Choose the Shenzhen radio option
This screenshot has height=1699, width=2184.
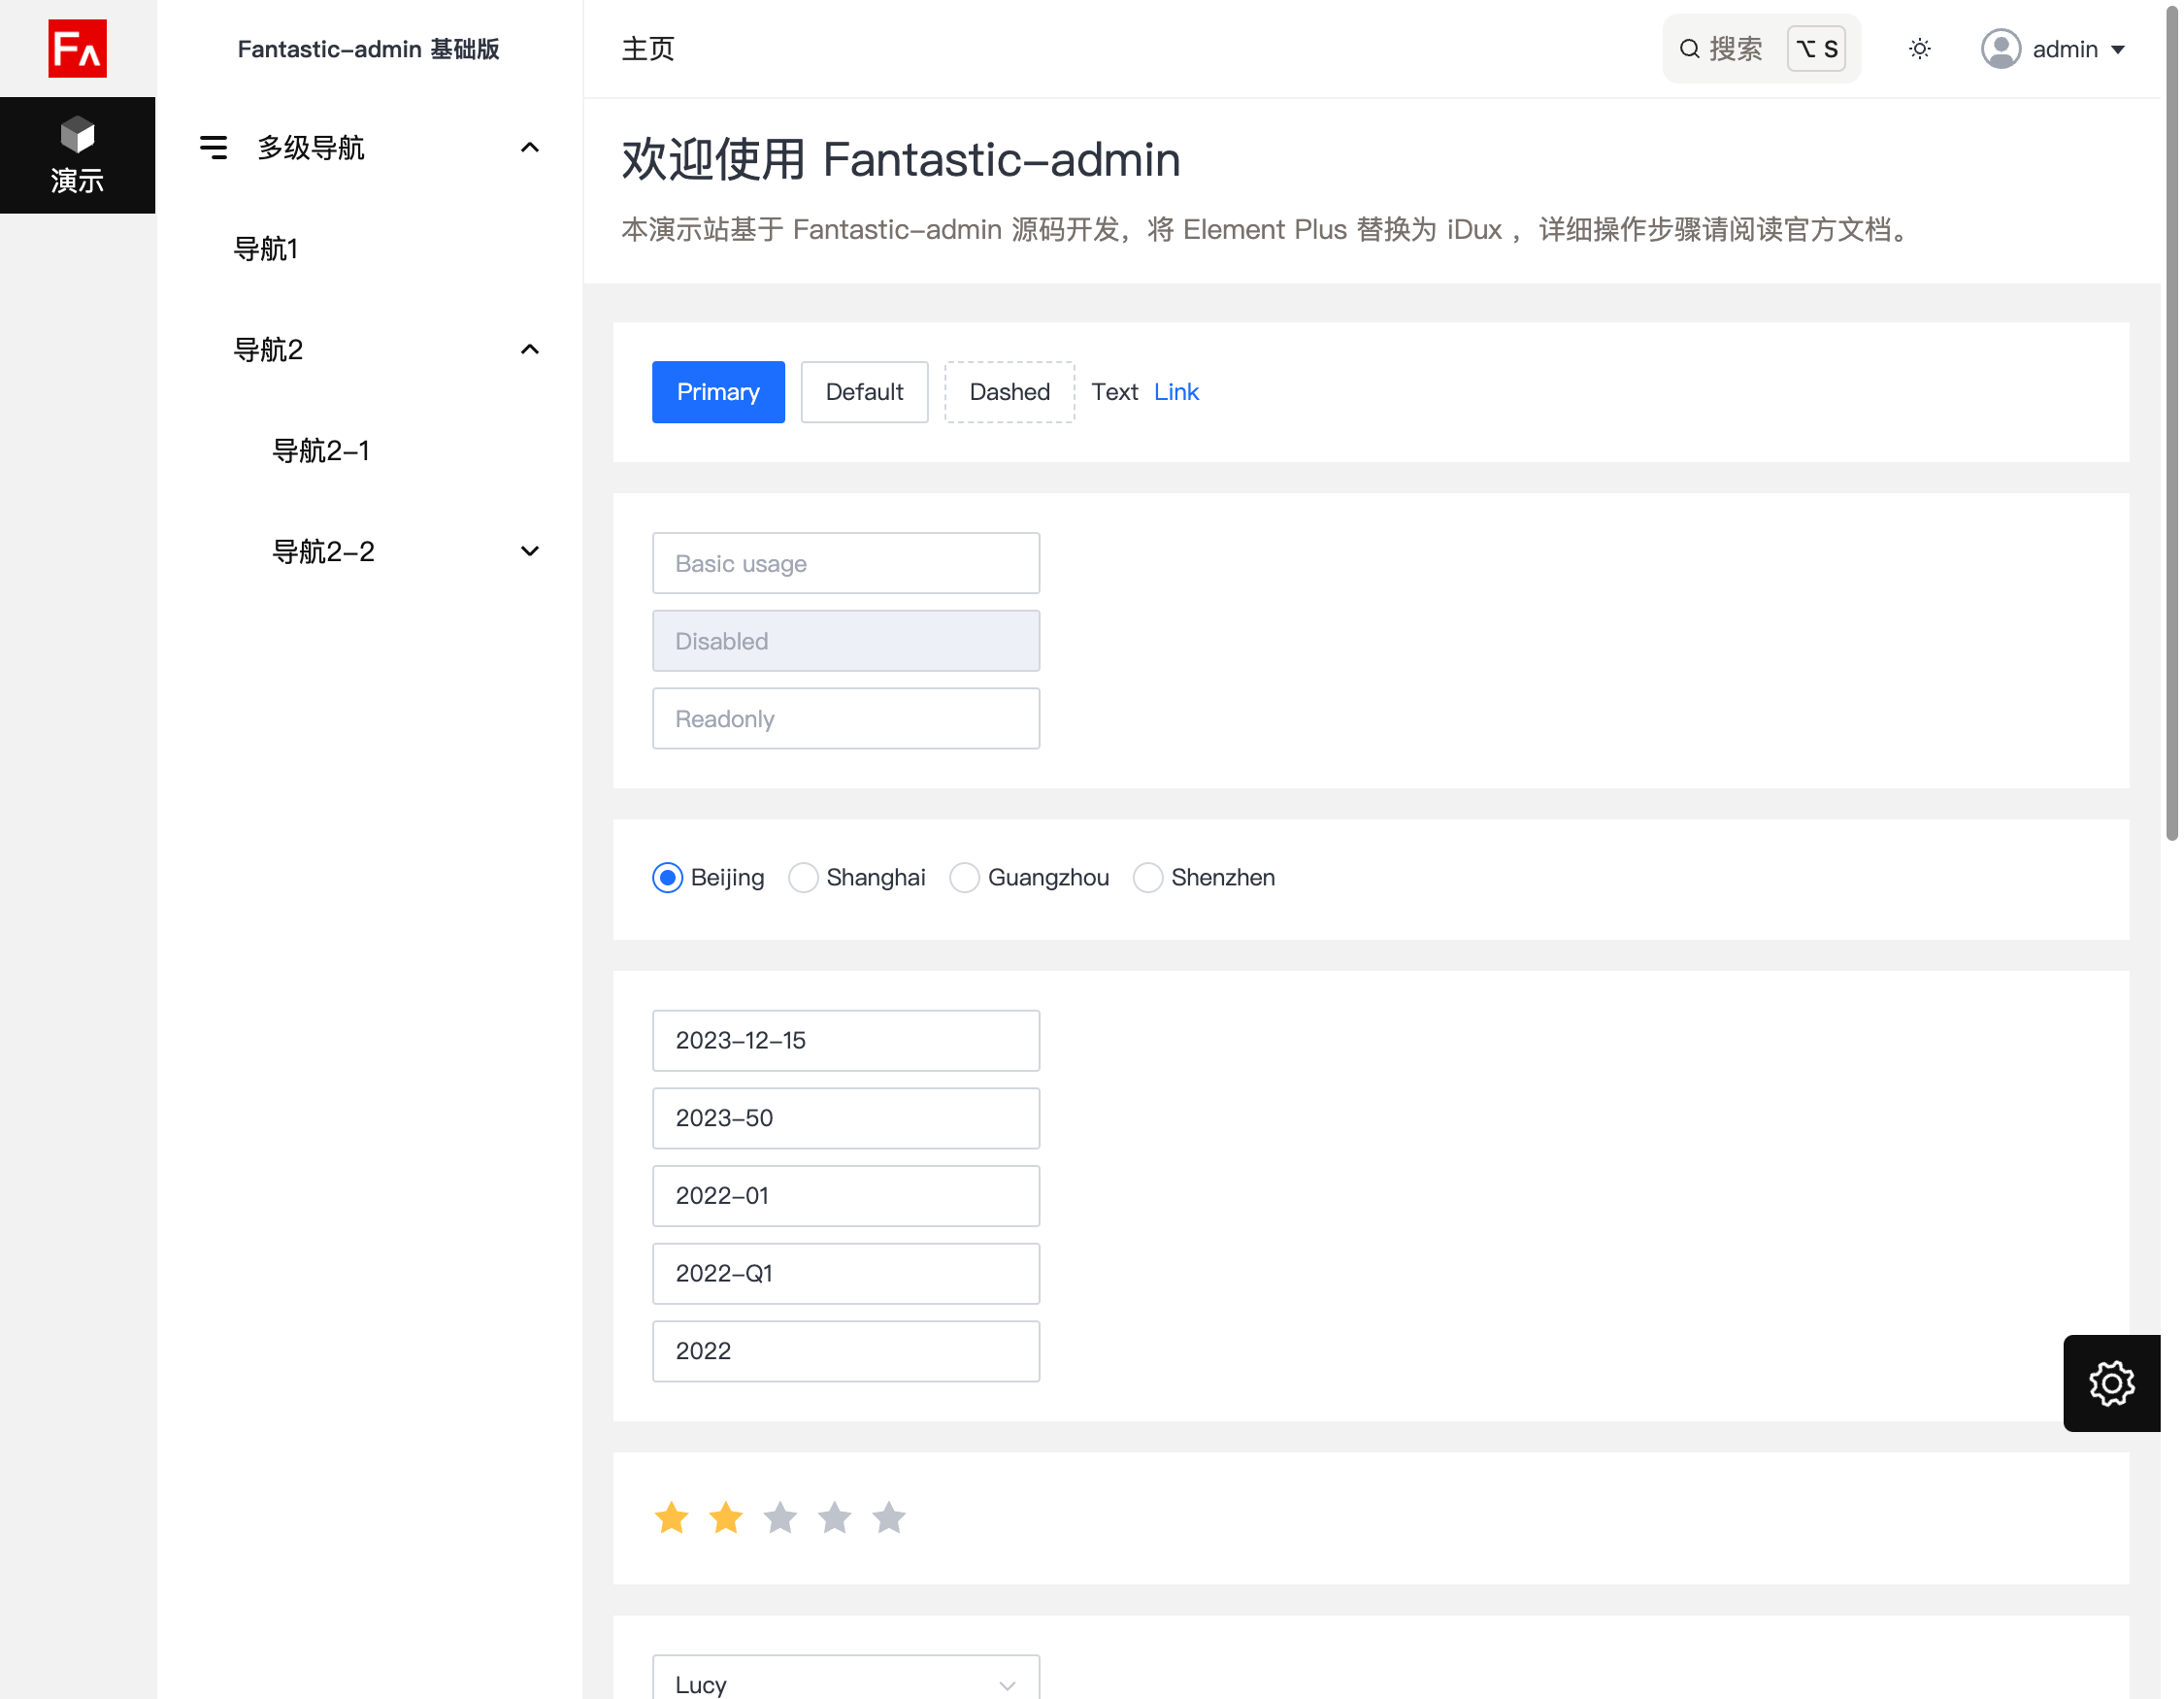pyautogui.click(x=1147, y=878)
